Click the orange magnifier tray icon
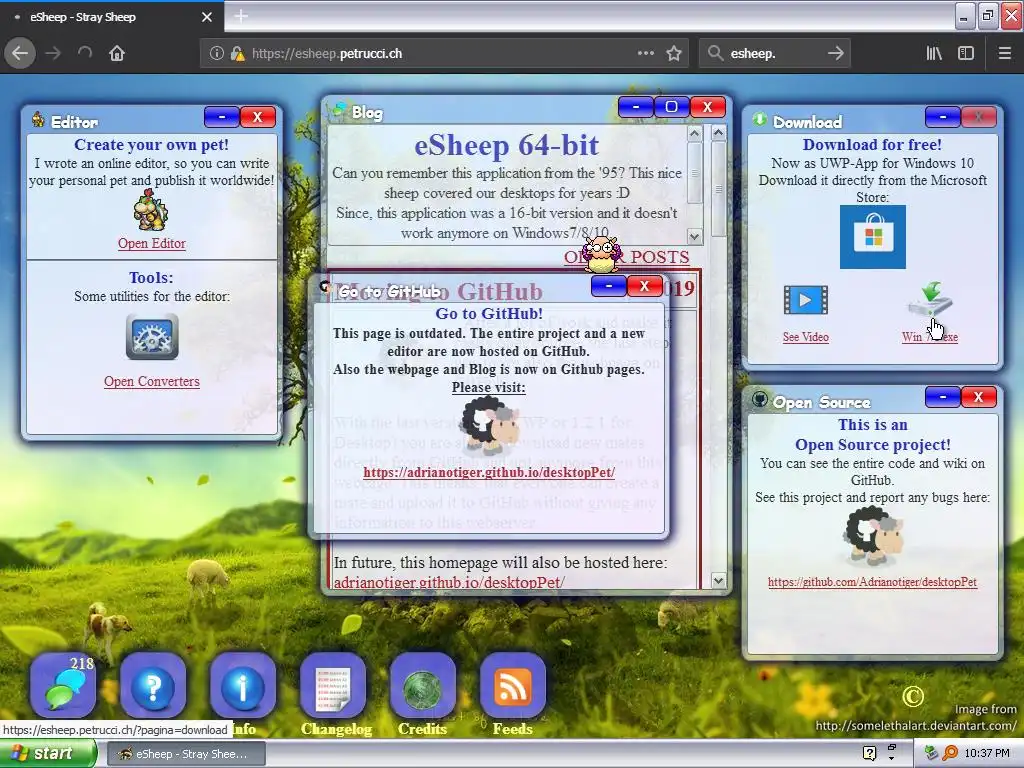Screen dimensions: 1024x768 click(950, 754)
